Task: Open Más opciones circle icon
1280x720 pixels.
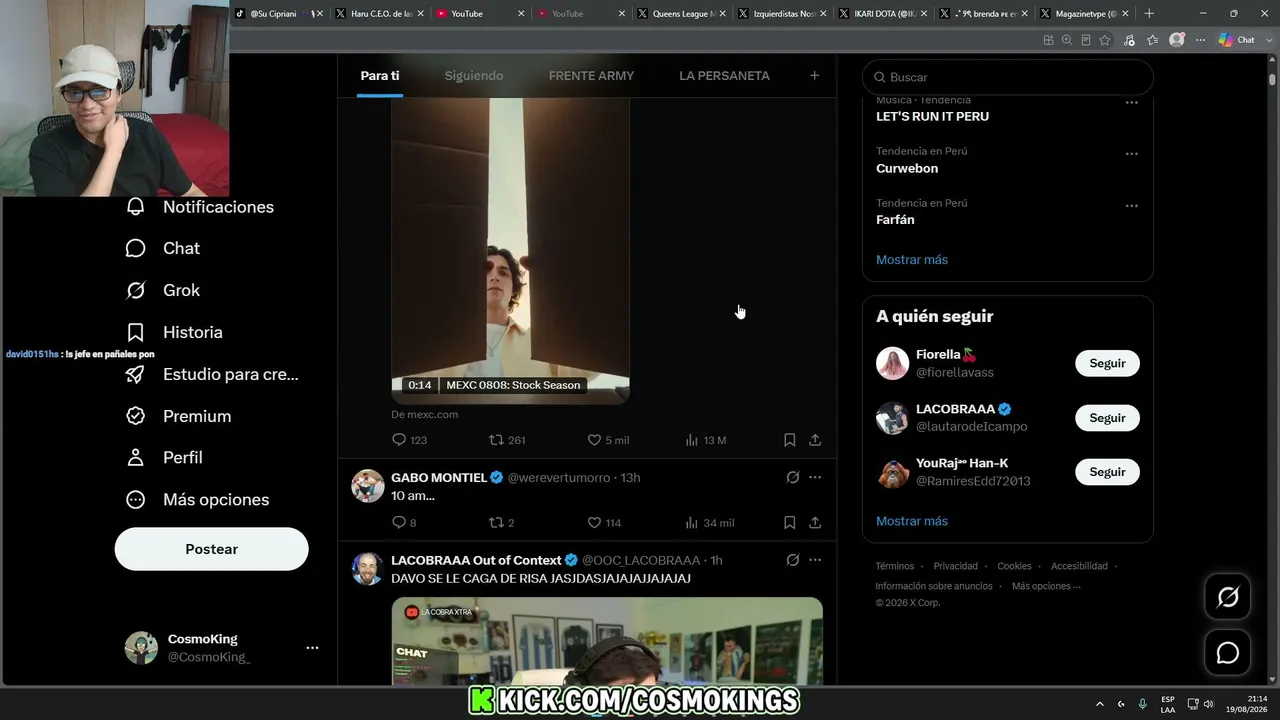Action: click(x=136, y=499)
